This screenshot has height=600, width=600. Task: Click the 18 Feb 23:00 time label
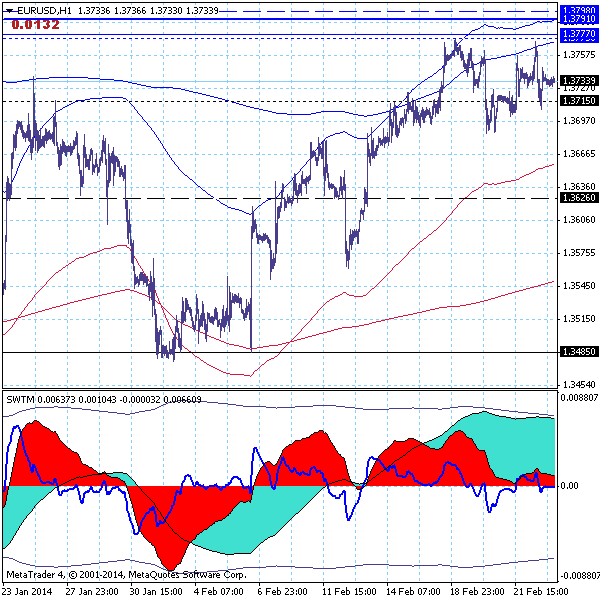click(478, 592)
